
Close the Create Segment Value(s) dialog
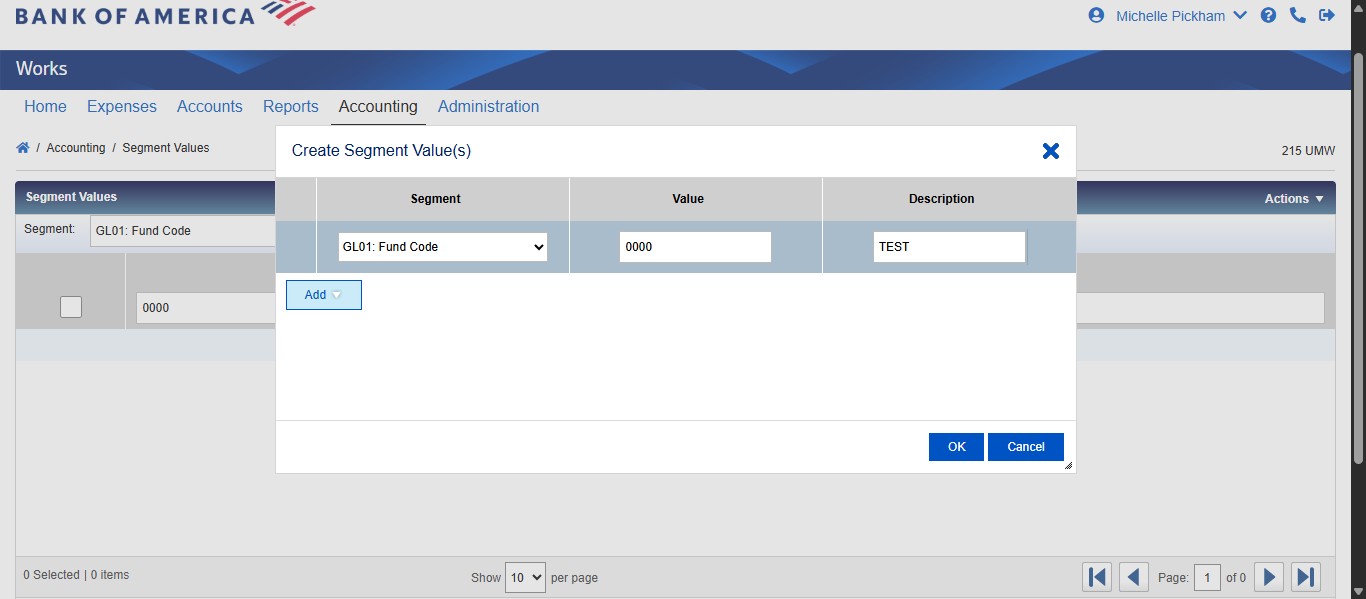[x=1050, y=151]
